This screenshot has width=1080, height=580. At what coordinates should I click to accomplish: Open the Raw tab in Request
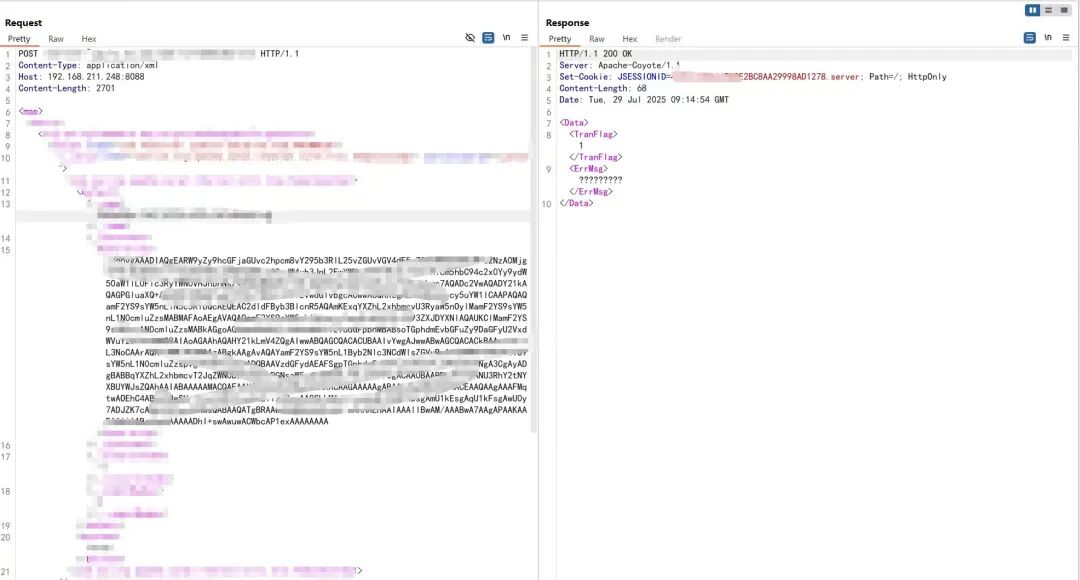[56, 39]
